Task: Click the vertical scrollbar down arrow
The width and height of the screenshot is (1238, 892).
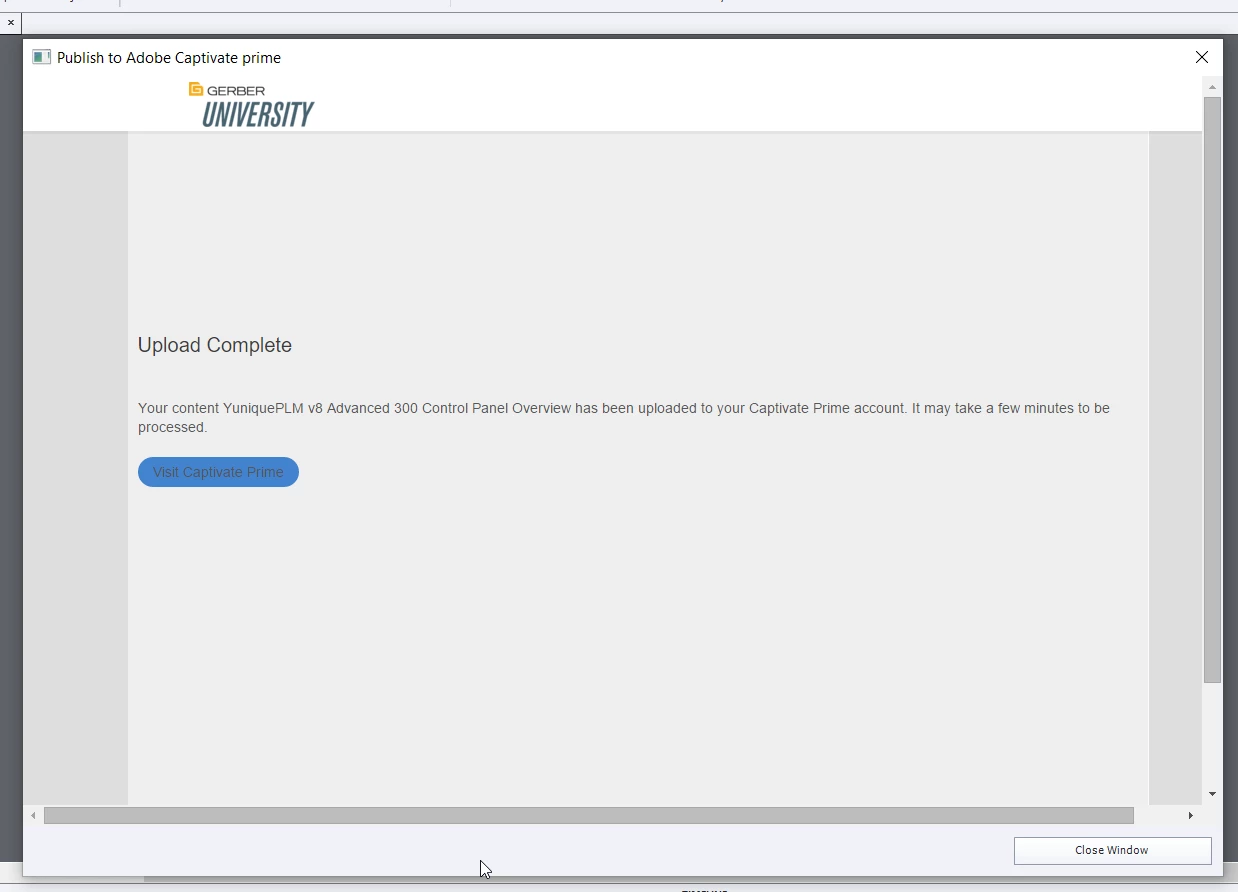Action: (1212, 794)
